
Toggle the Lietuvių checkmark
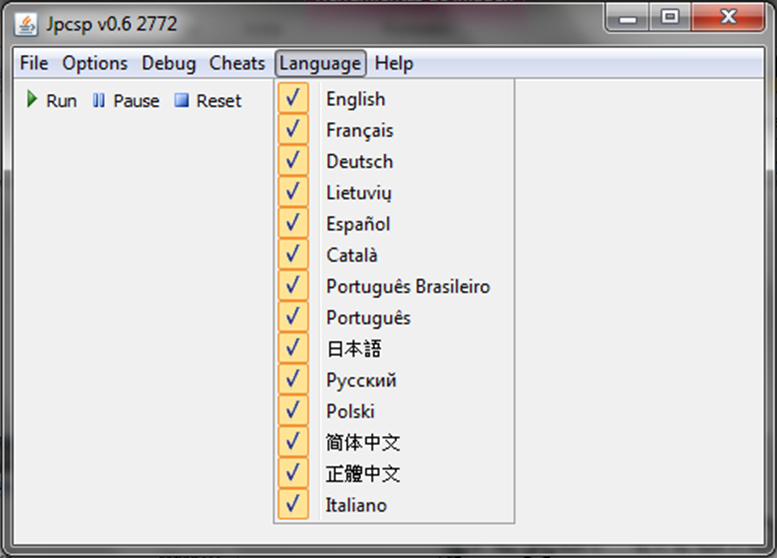point(293,192)
